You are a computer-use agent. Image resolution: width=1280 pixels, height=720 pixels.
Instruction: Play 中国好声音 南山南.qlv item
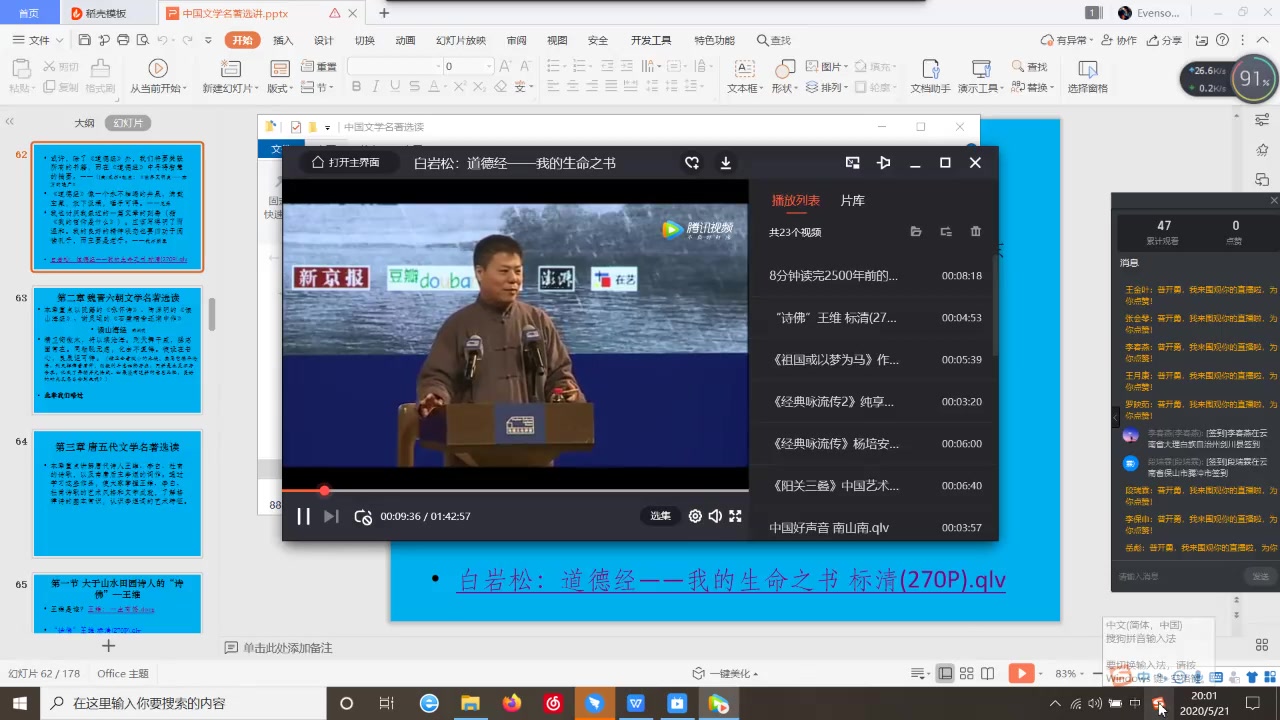[x=873, y=527]
